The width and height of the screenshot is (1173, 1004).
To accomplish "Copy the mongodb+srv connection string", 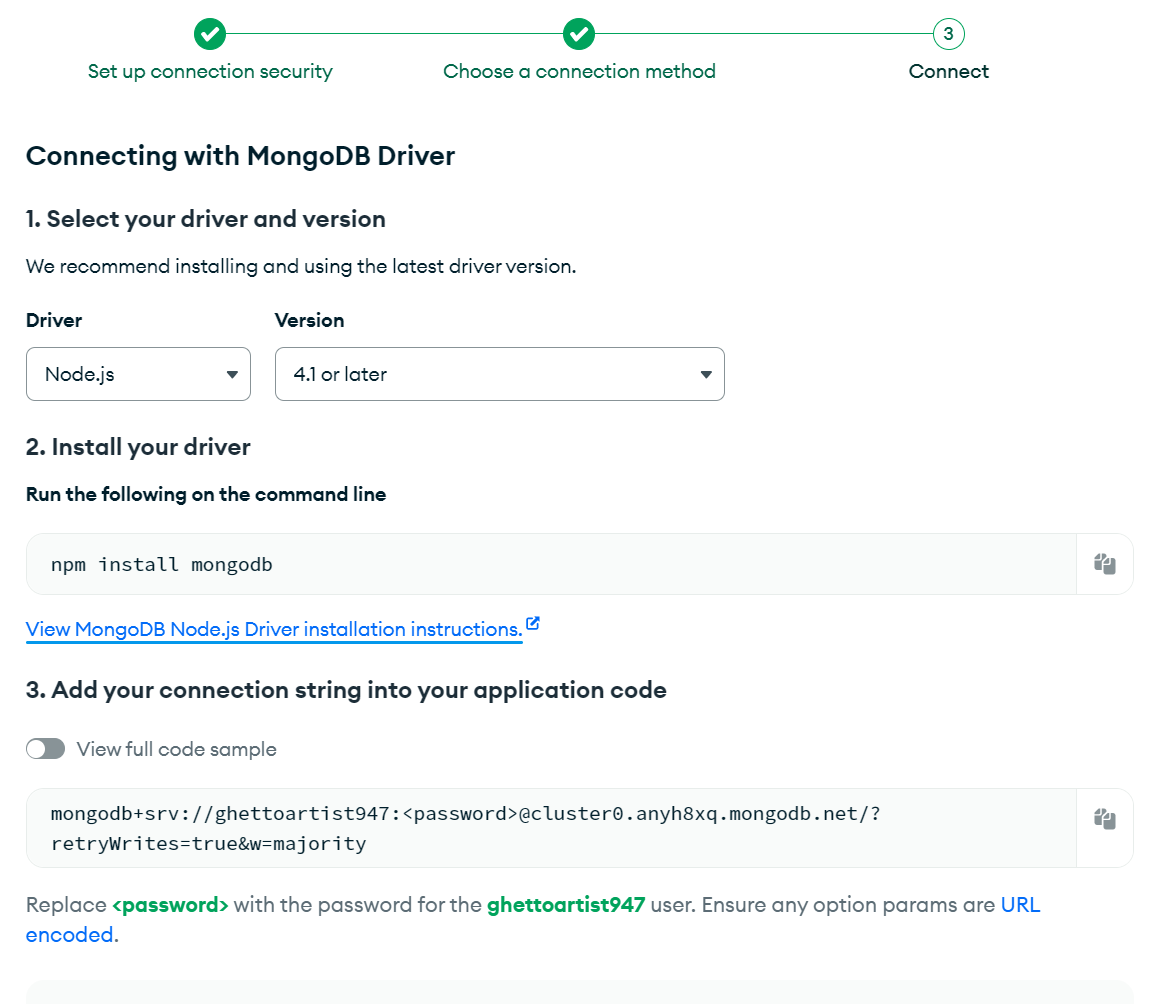I will coord(1104,819).
